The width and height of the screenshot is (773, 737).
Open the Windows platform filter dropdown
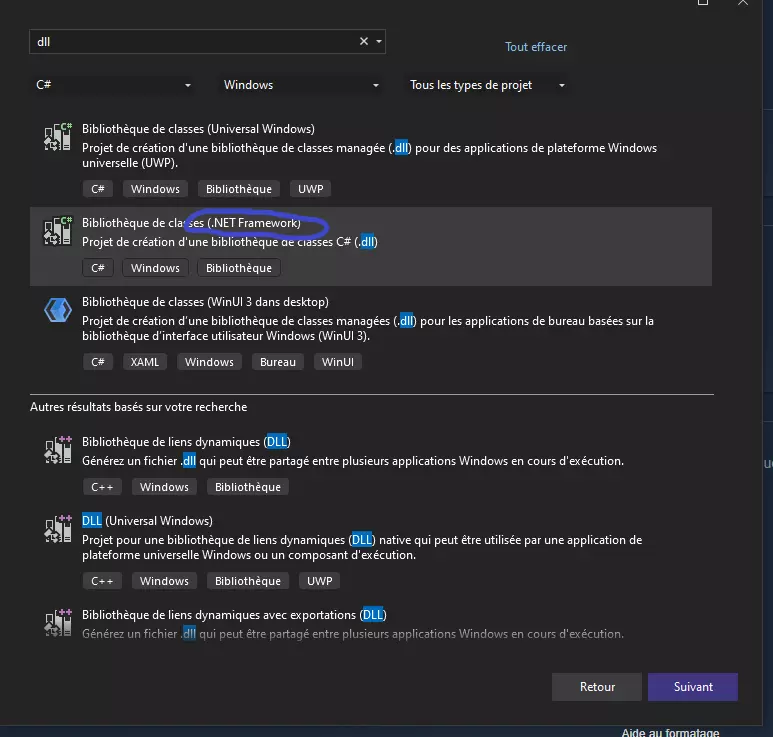click(x=301, y=85)
